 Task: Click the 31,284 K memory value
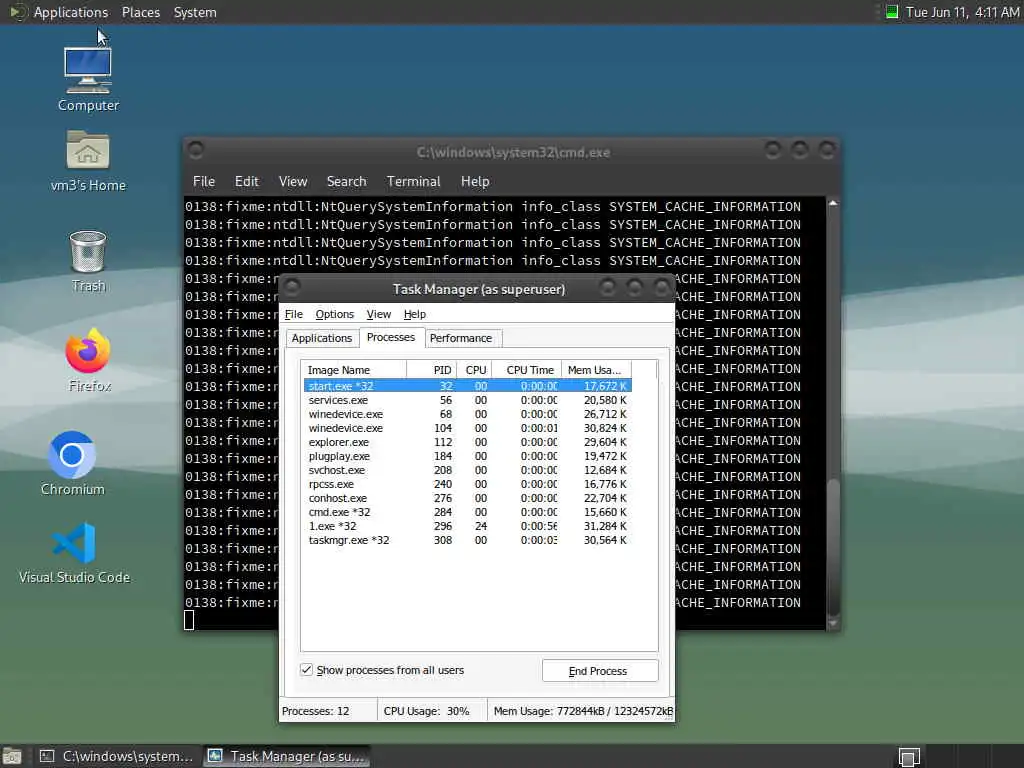click(605, 526)
